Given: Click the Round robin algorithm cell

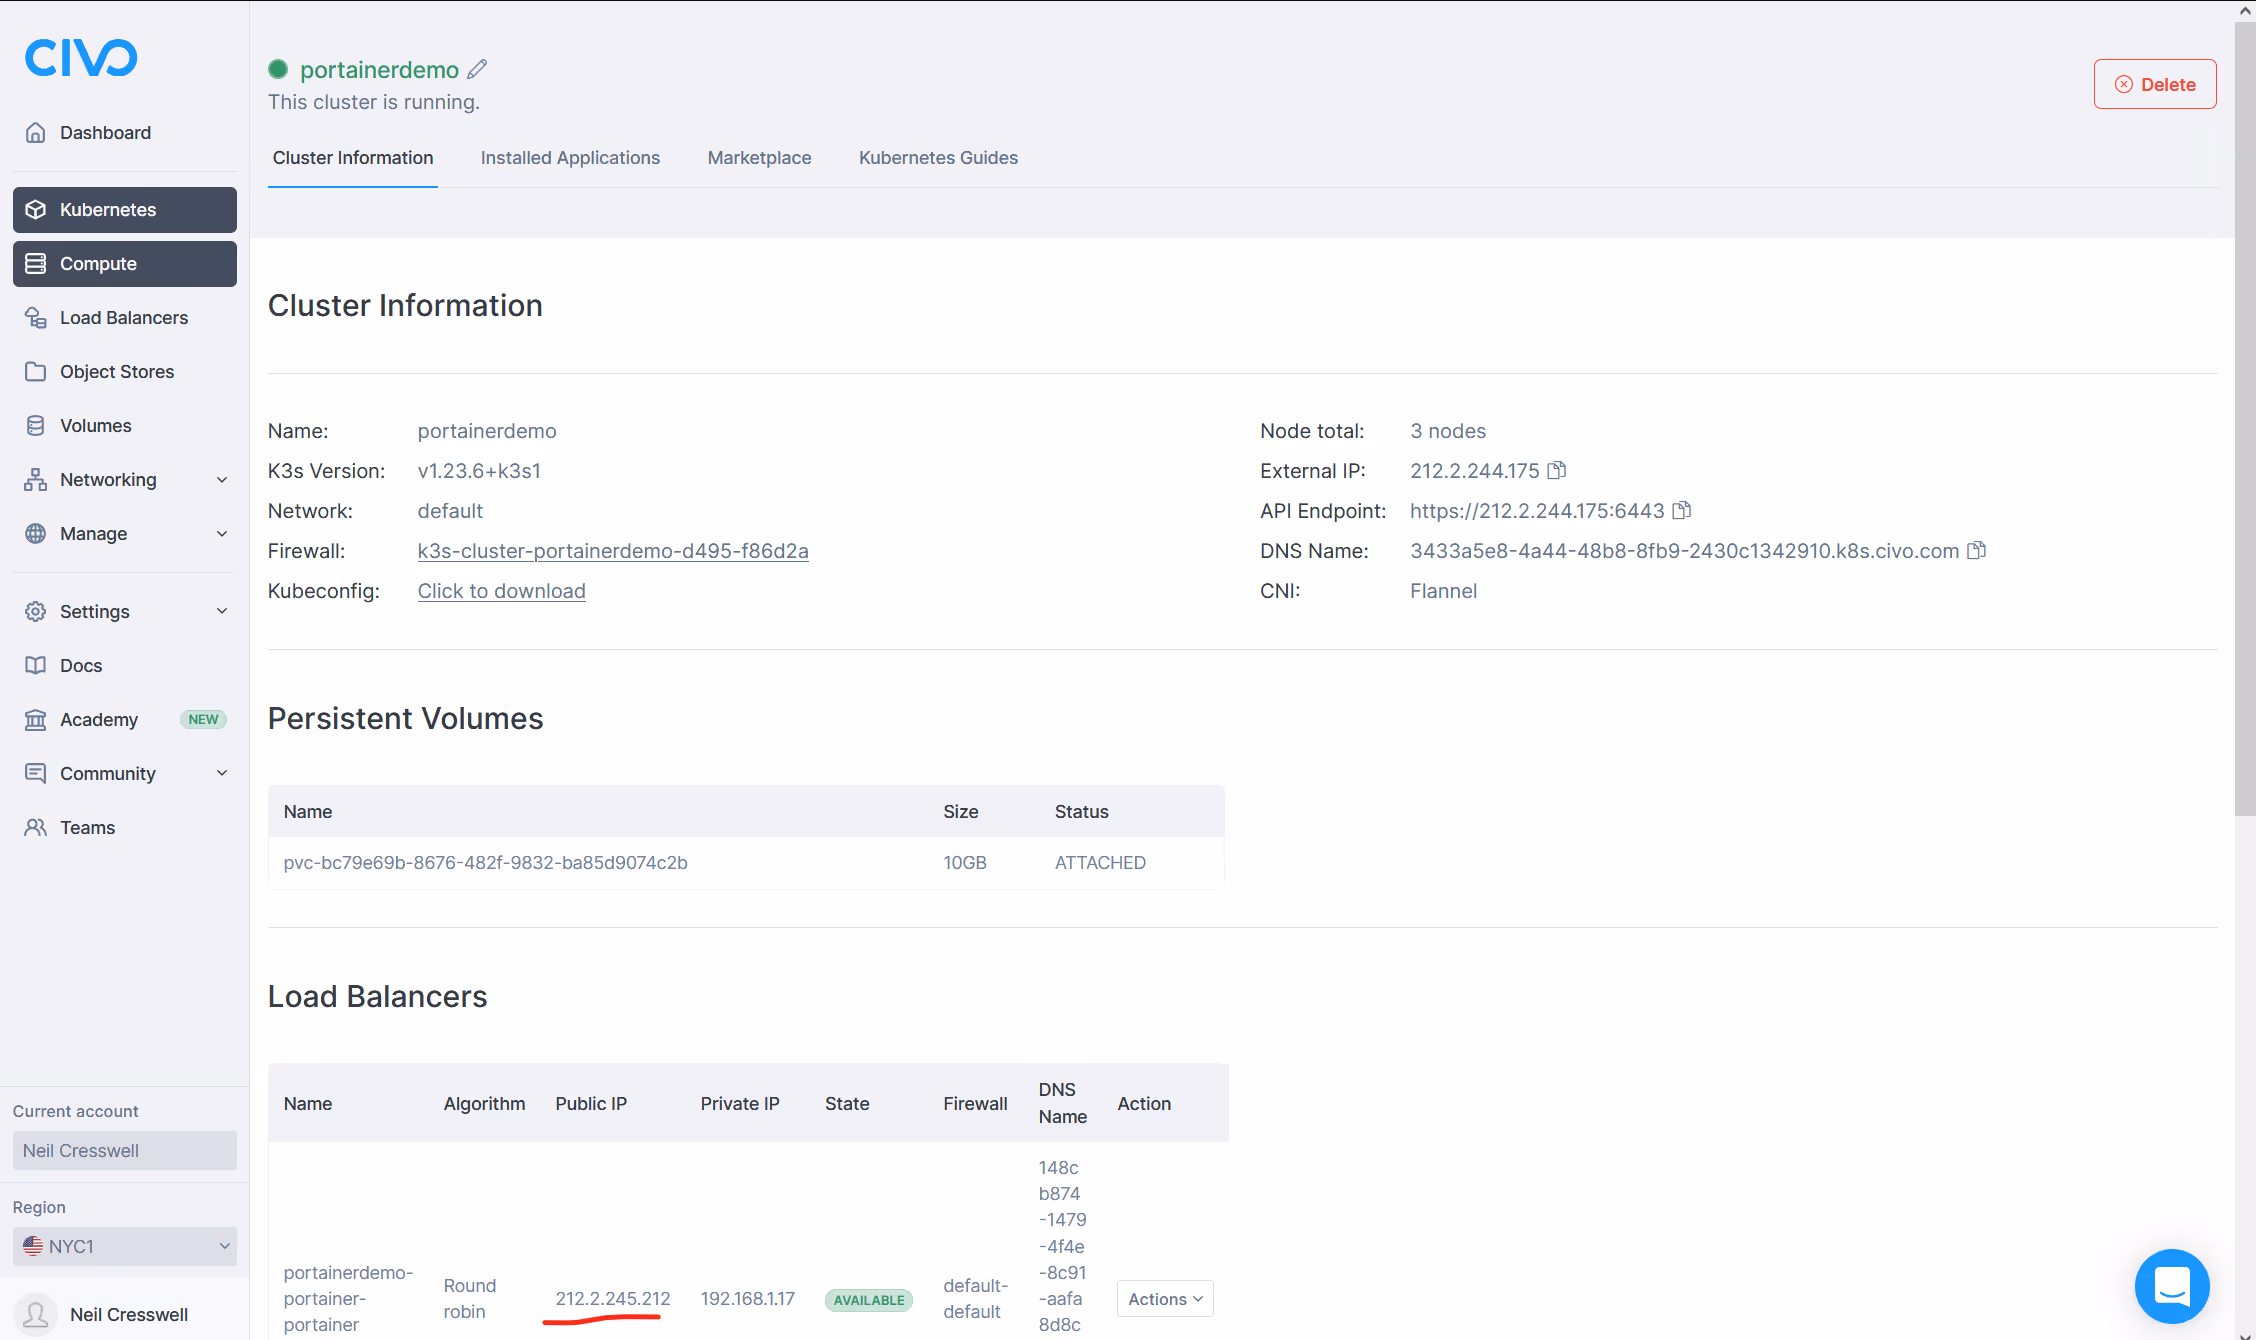Looking at the screenshot, I should point(470,1298).
